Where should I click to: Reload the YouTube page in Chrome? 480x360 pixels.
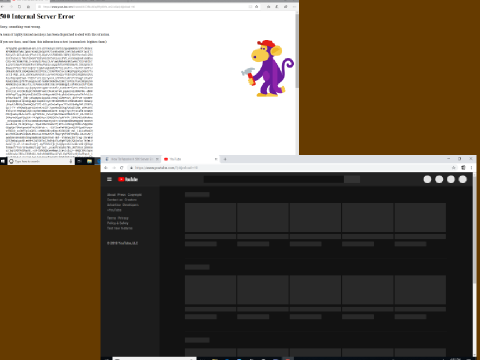tap(122, 168)
